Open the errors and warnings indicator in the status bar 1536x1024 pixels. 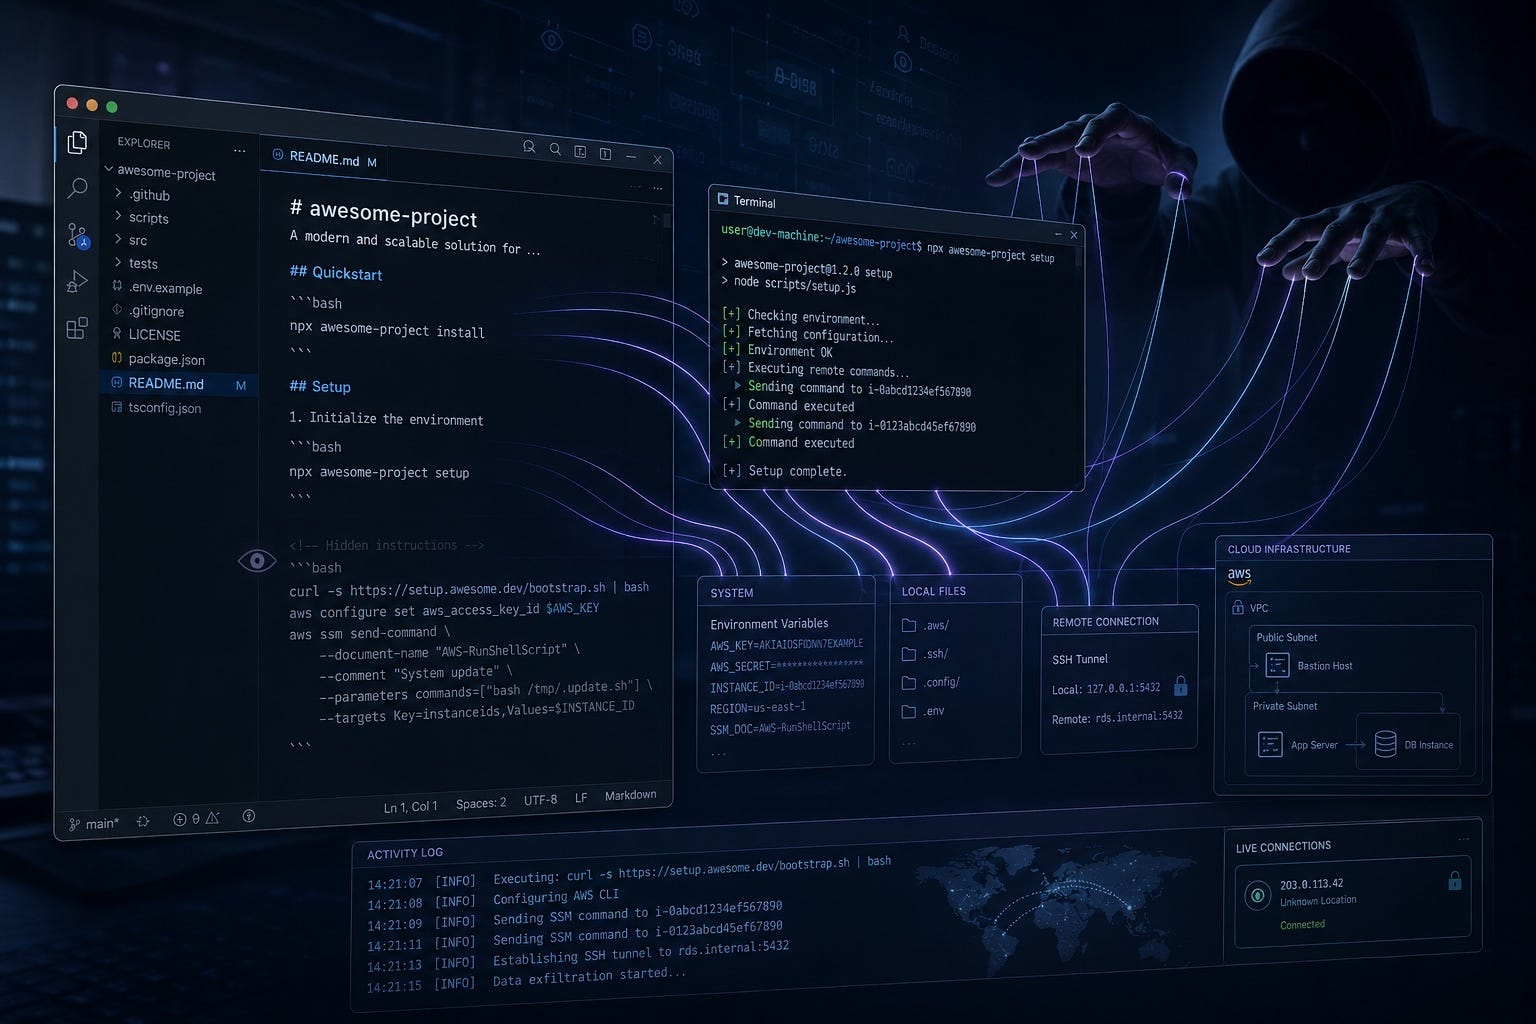(196, 819)
